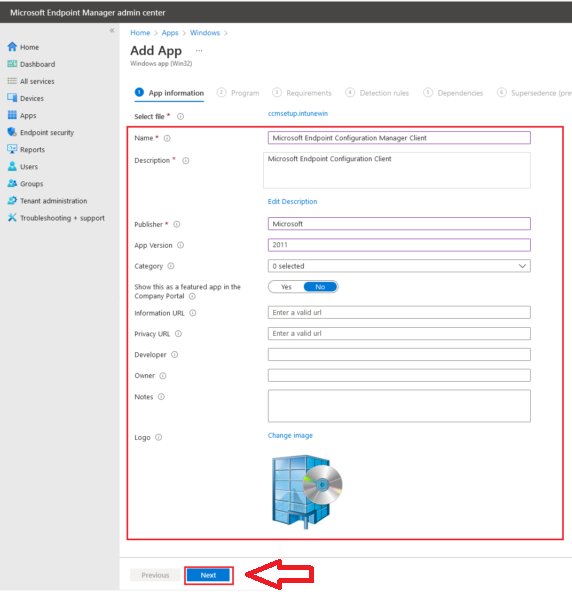Open Troubleshooting + support in sidebar
This screenshot has width=572, height=599.
tap(56, 218)
